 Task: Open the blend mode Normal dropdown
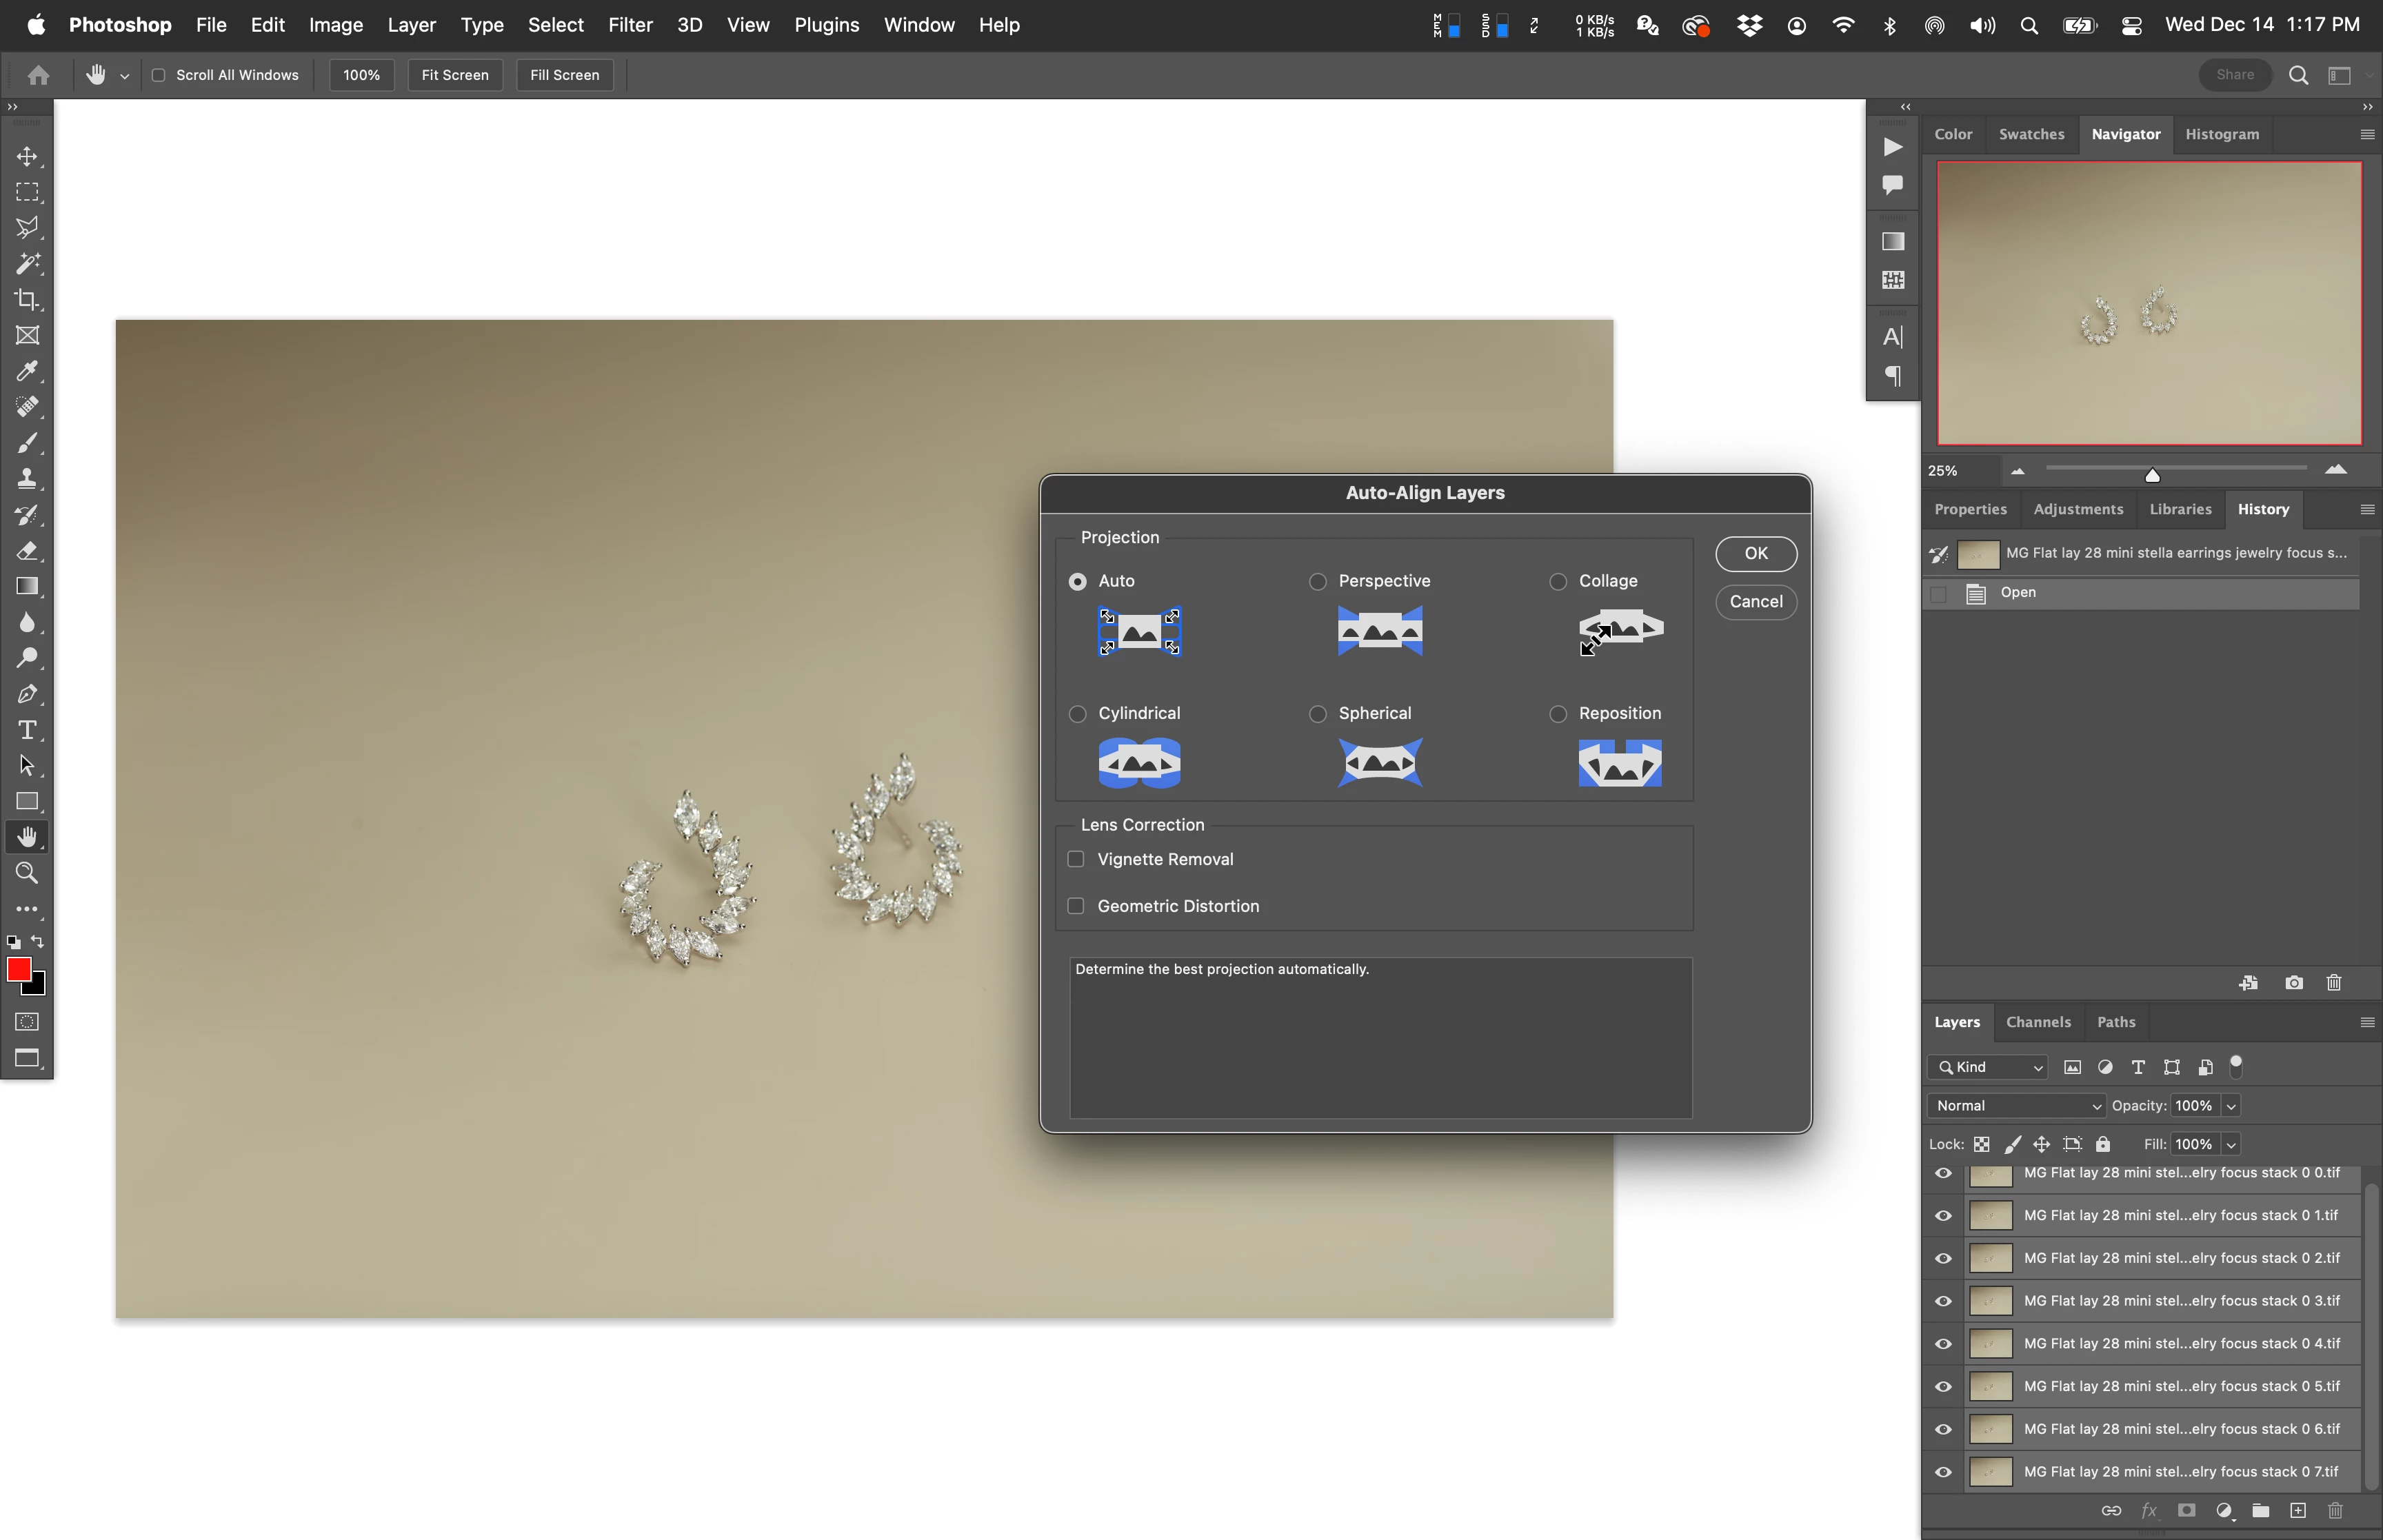[2015, 1105]
